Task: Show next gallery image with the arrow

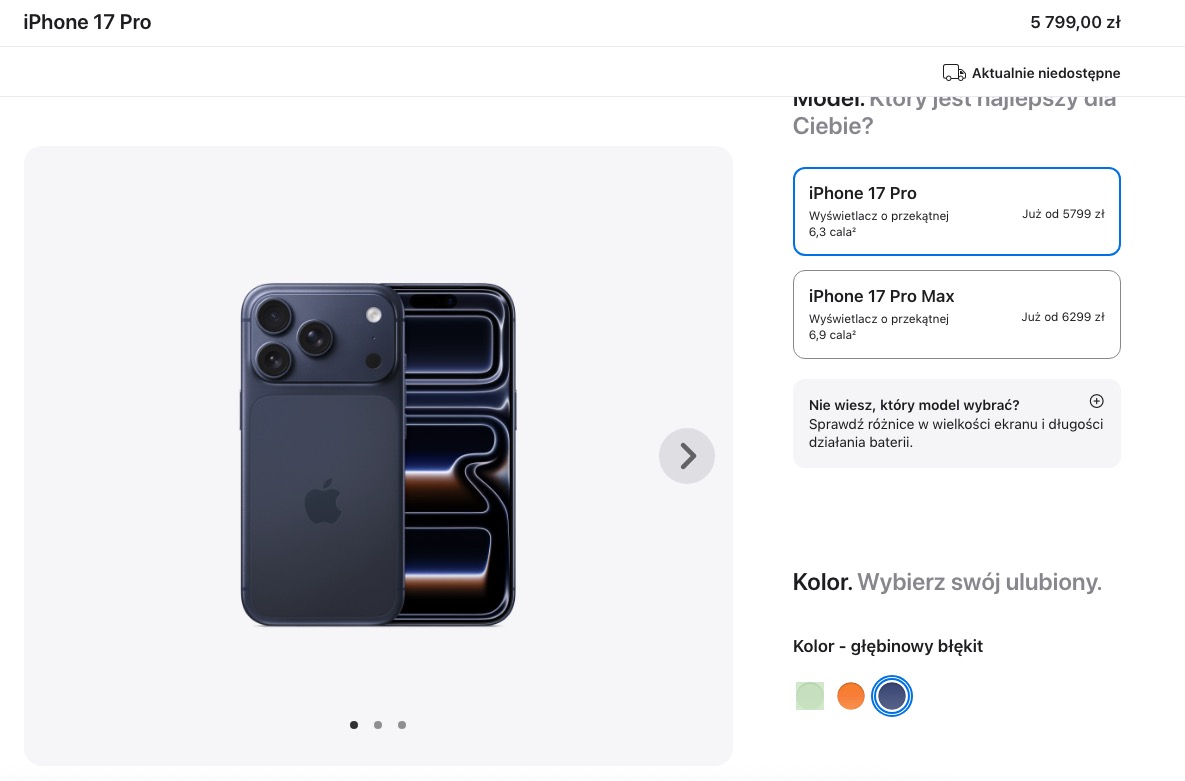Action: (x=686, y=456)
